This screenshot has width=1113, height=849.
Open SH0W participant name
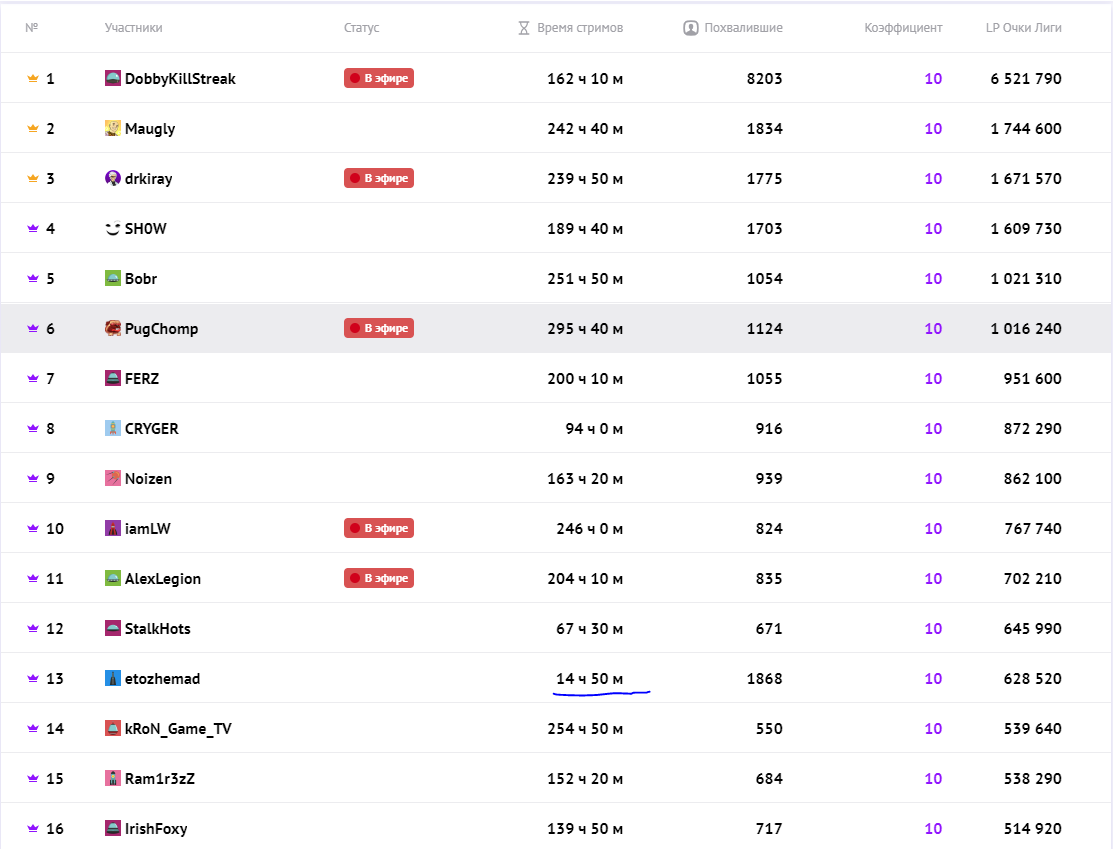point(146,229)
